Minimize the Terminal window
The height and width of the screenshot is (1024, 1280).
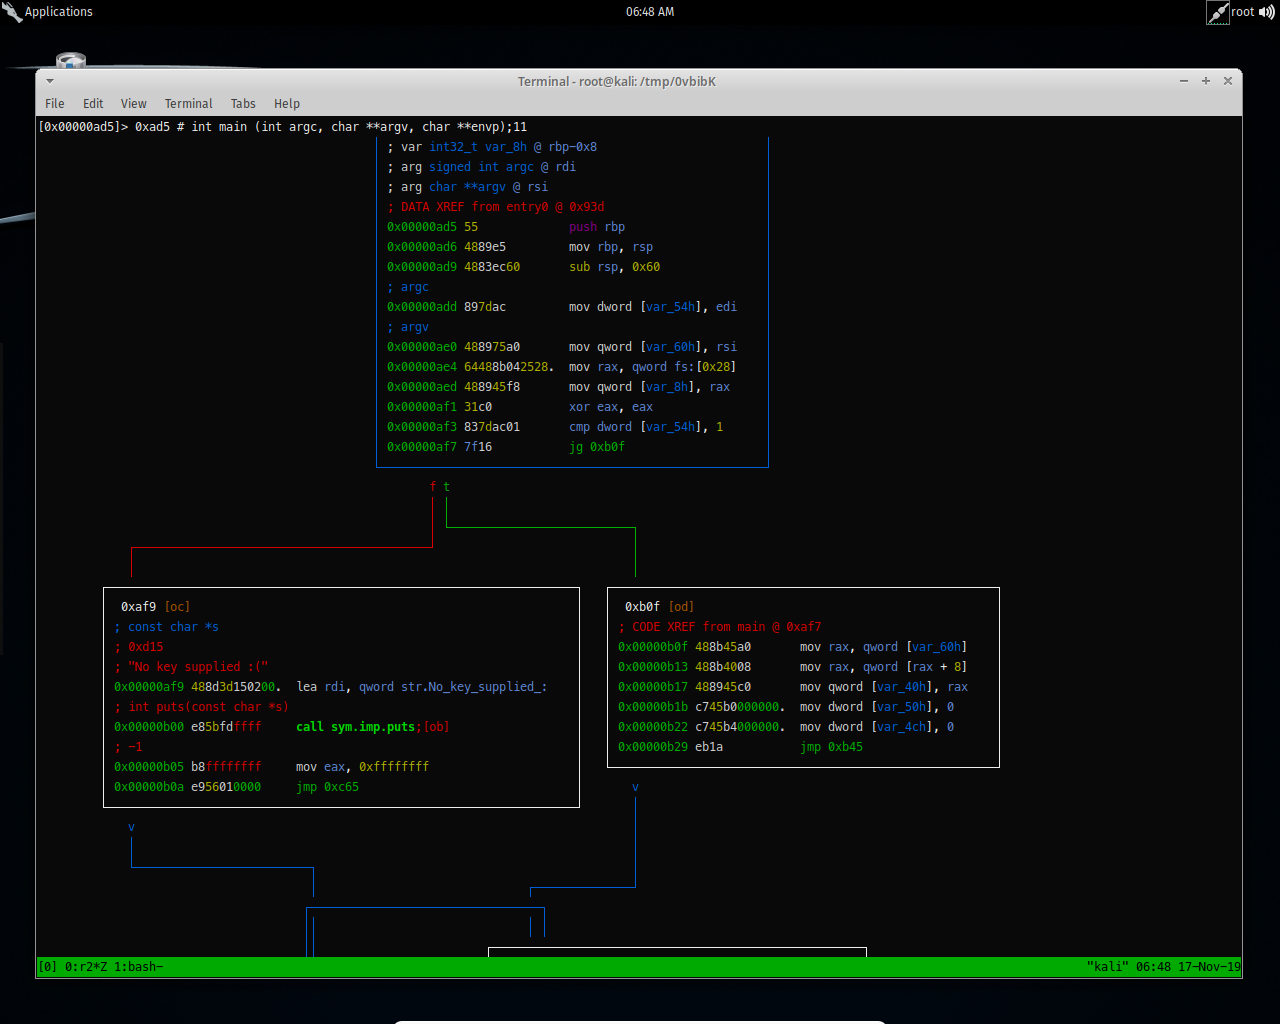pos(1184,81)
